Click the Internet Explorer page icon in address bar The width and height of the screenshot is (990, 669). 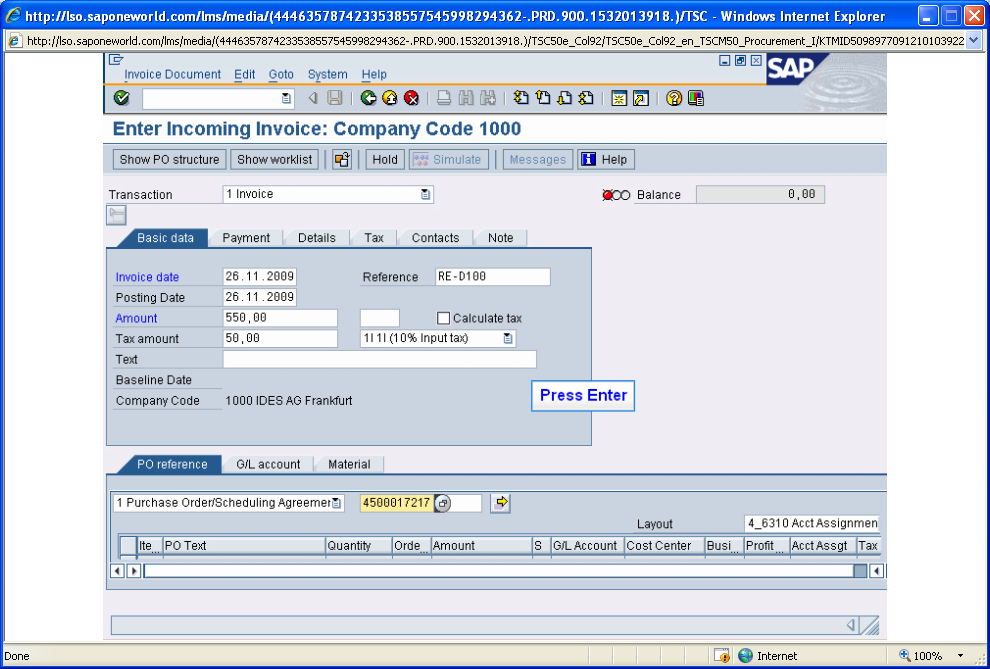[14, 41]
